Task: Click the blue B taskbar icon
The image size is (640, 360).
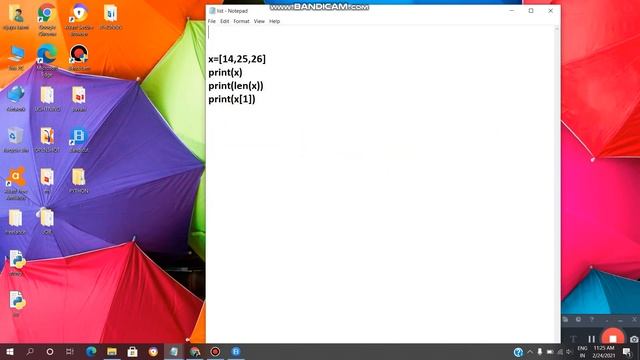Action: (236, 351)
